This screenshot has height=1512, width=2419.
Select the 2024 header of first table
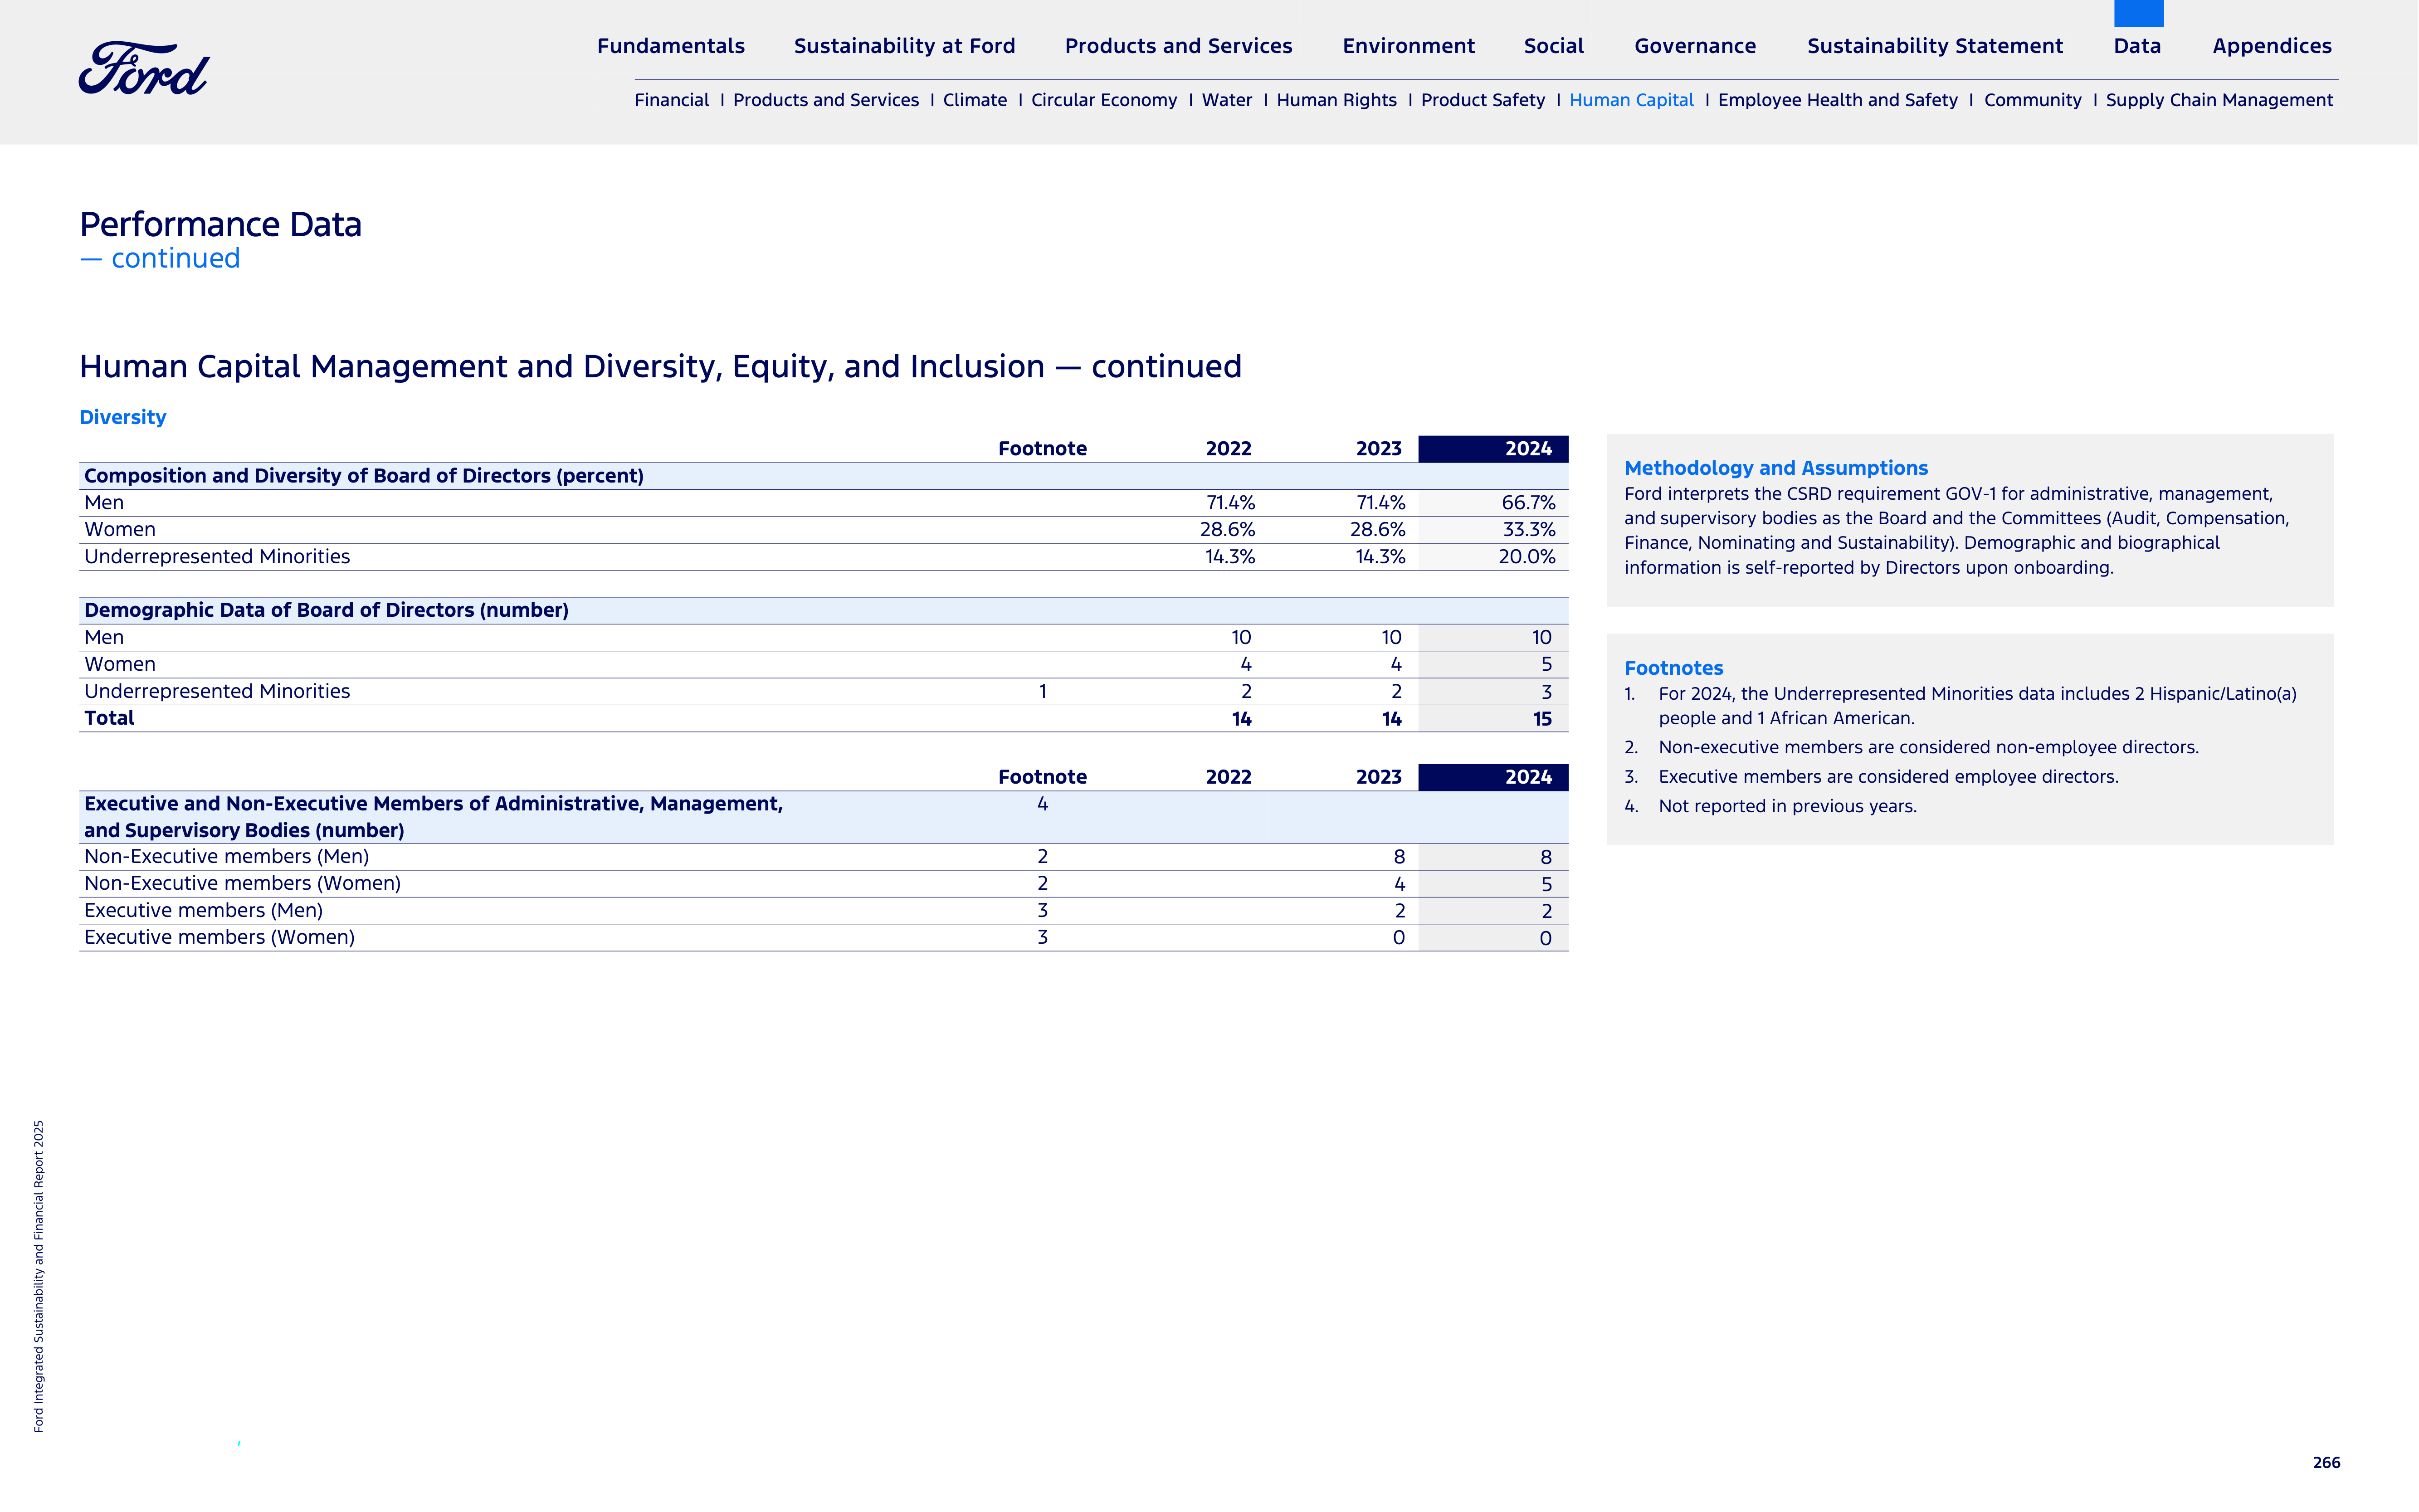pyautogui.click(x=1493, y=449)
